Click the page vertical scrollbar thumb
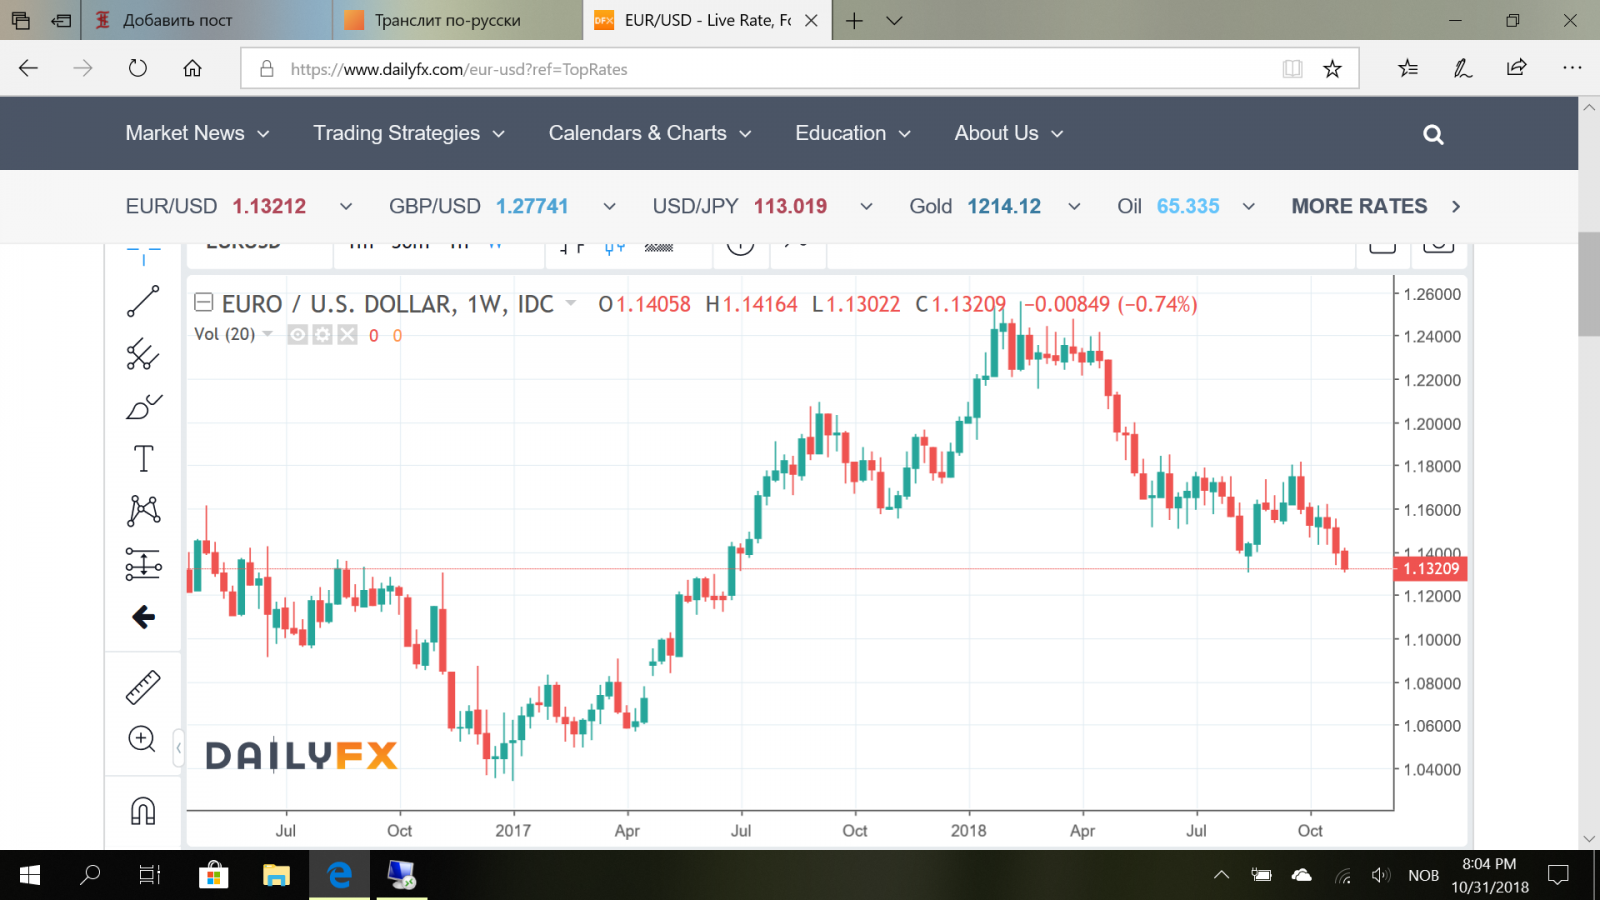The width and height of the screenshot is (1600, 900). (x=1588, y=285)
